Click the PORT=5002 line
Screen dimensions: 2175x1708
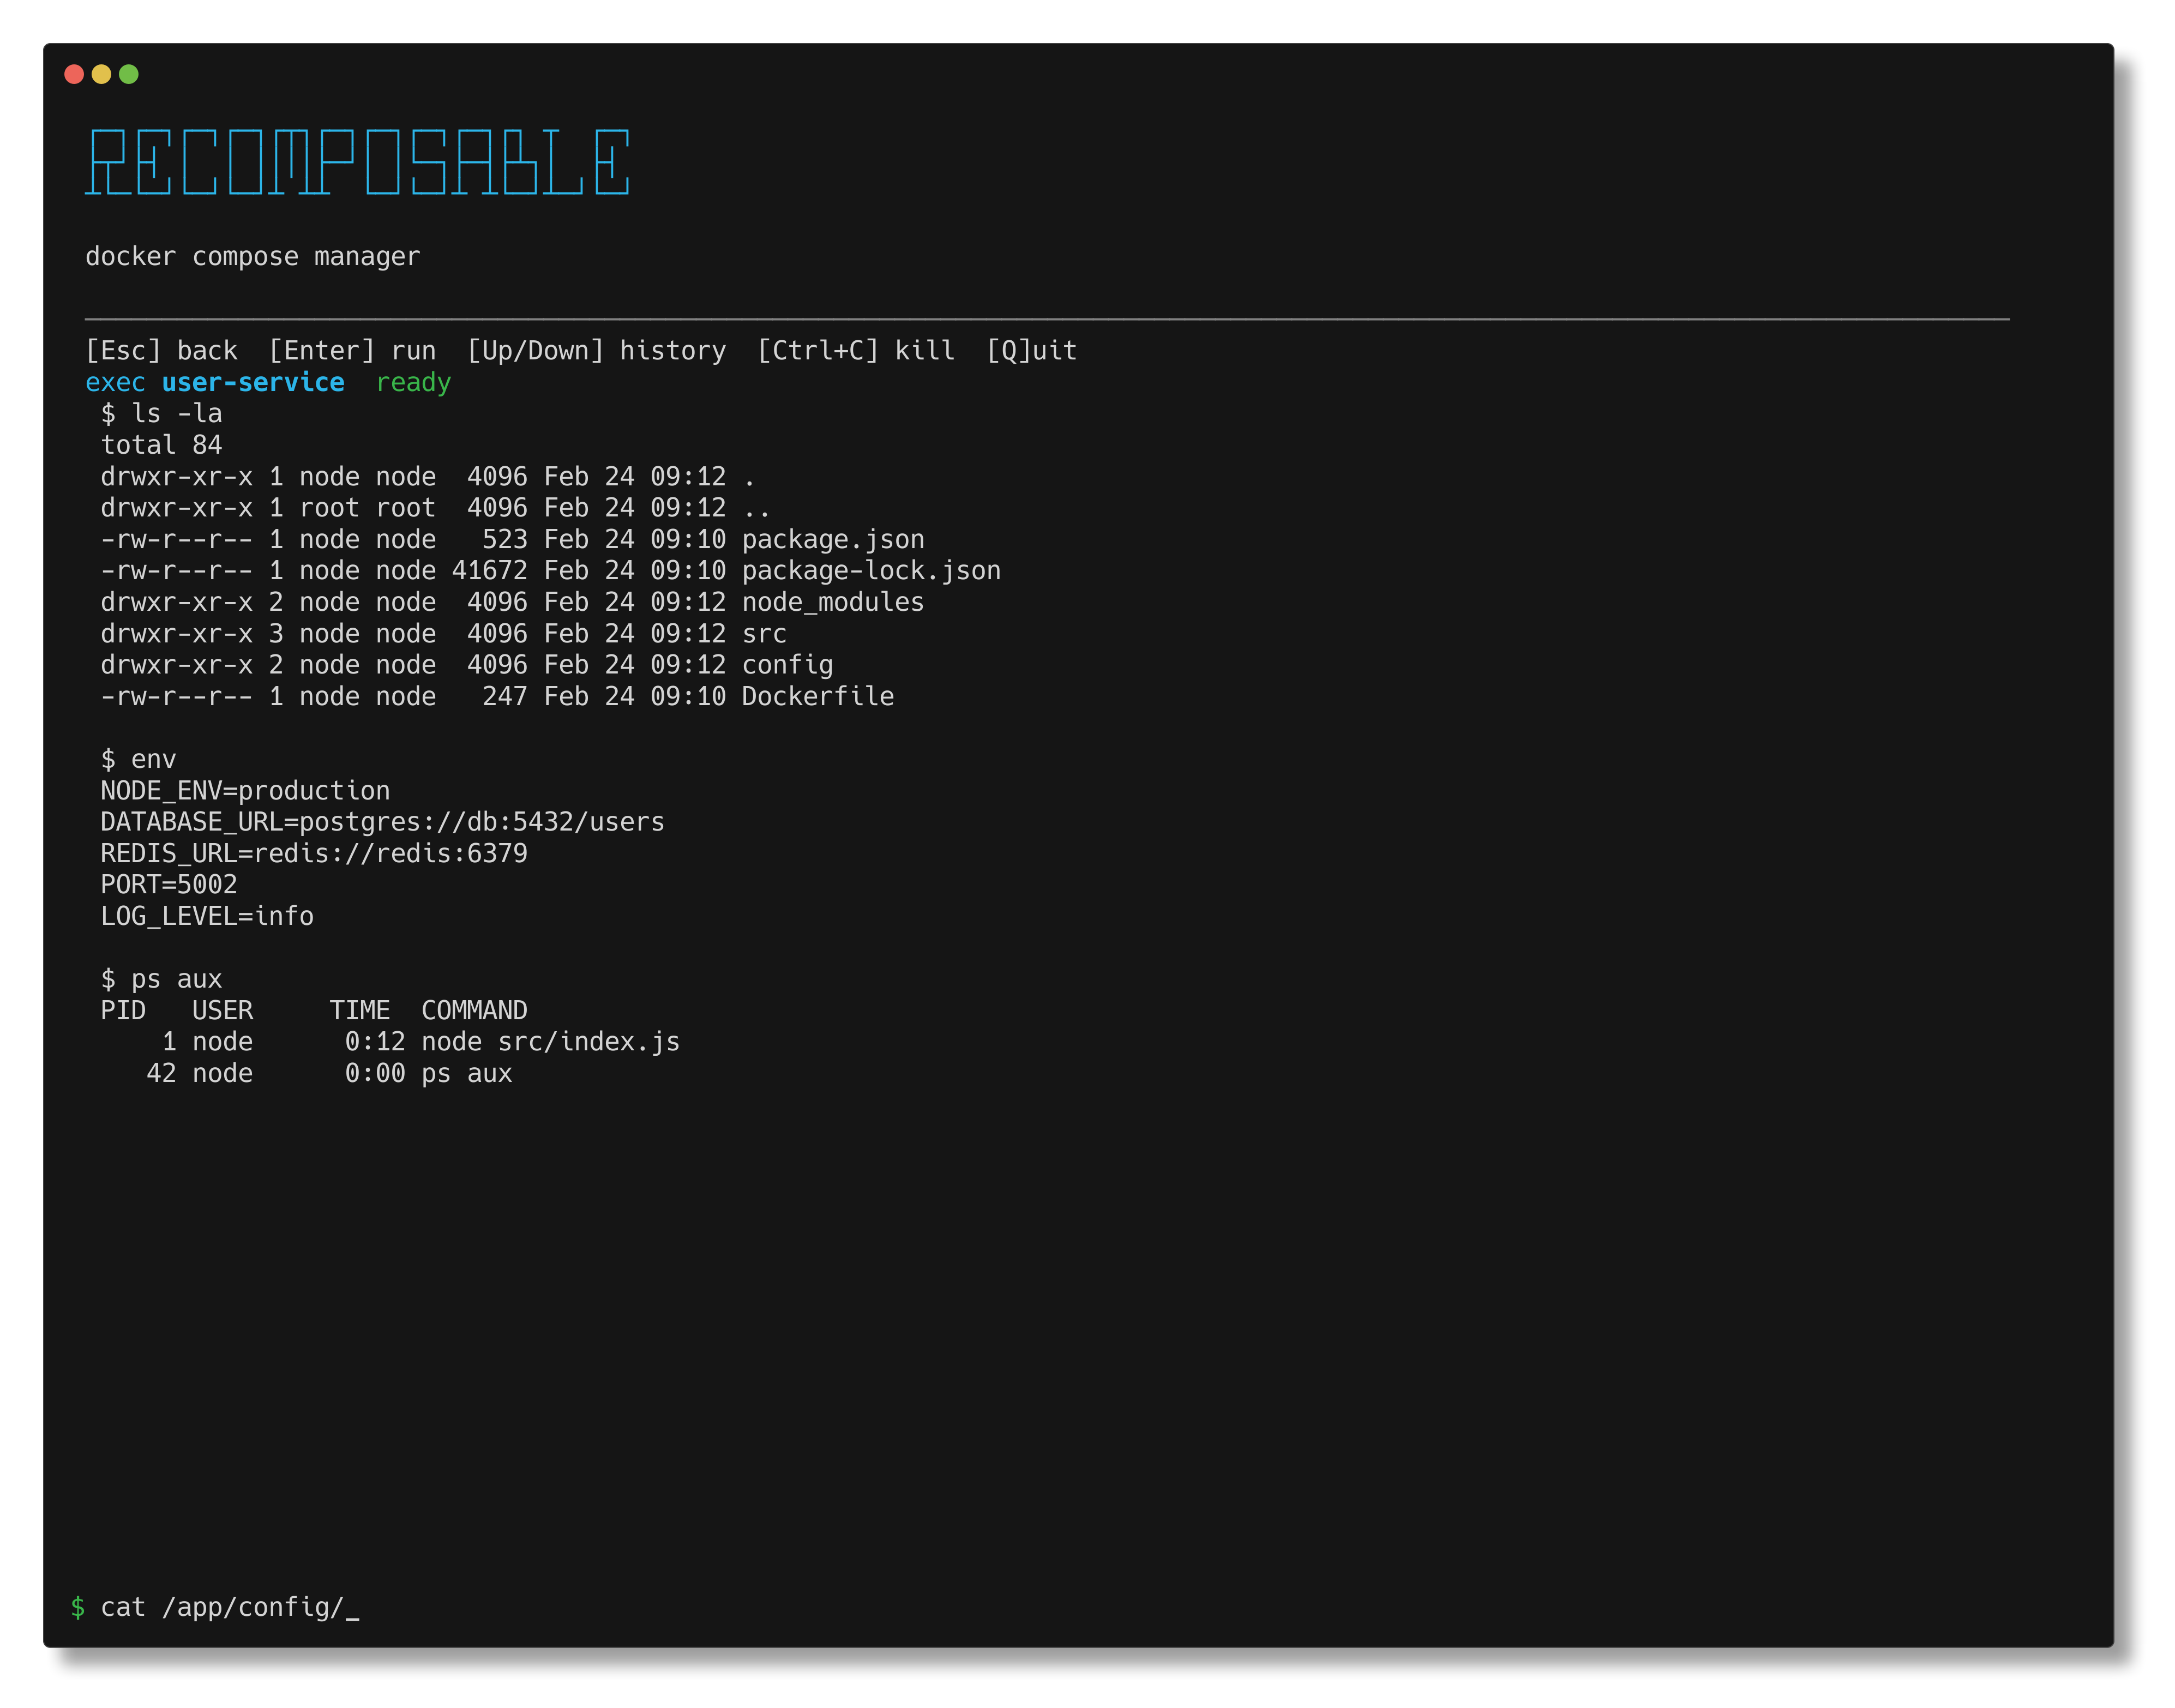169,885
